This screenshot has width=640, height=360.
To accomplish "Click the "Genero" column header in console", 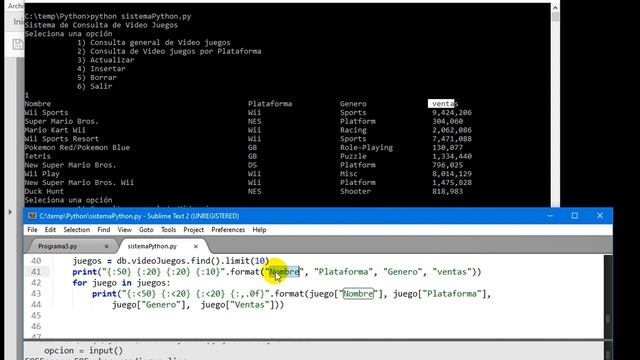I will 353,104.
